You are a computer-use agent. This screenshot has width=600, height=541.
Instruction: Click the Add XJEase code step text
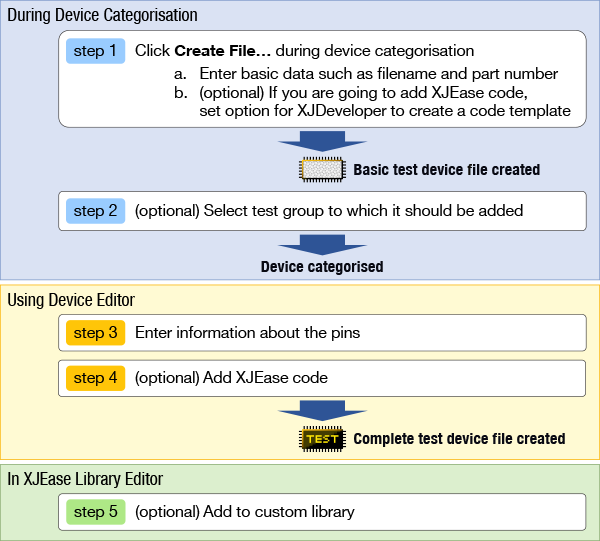[231, 378]
